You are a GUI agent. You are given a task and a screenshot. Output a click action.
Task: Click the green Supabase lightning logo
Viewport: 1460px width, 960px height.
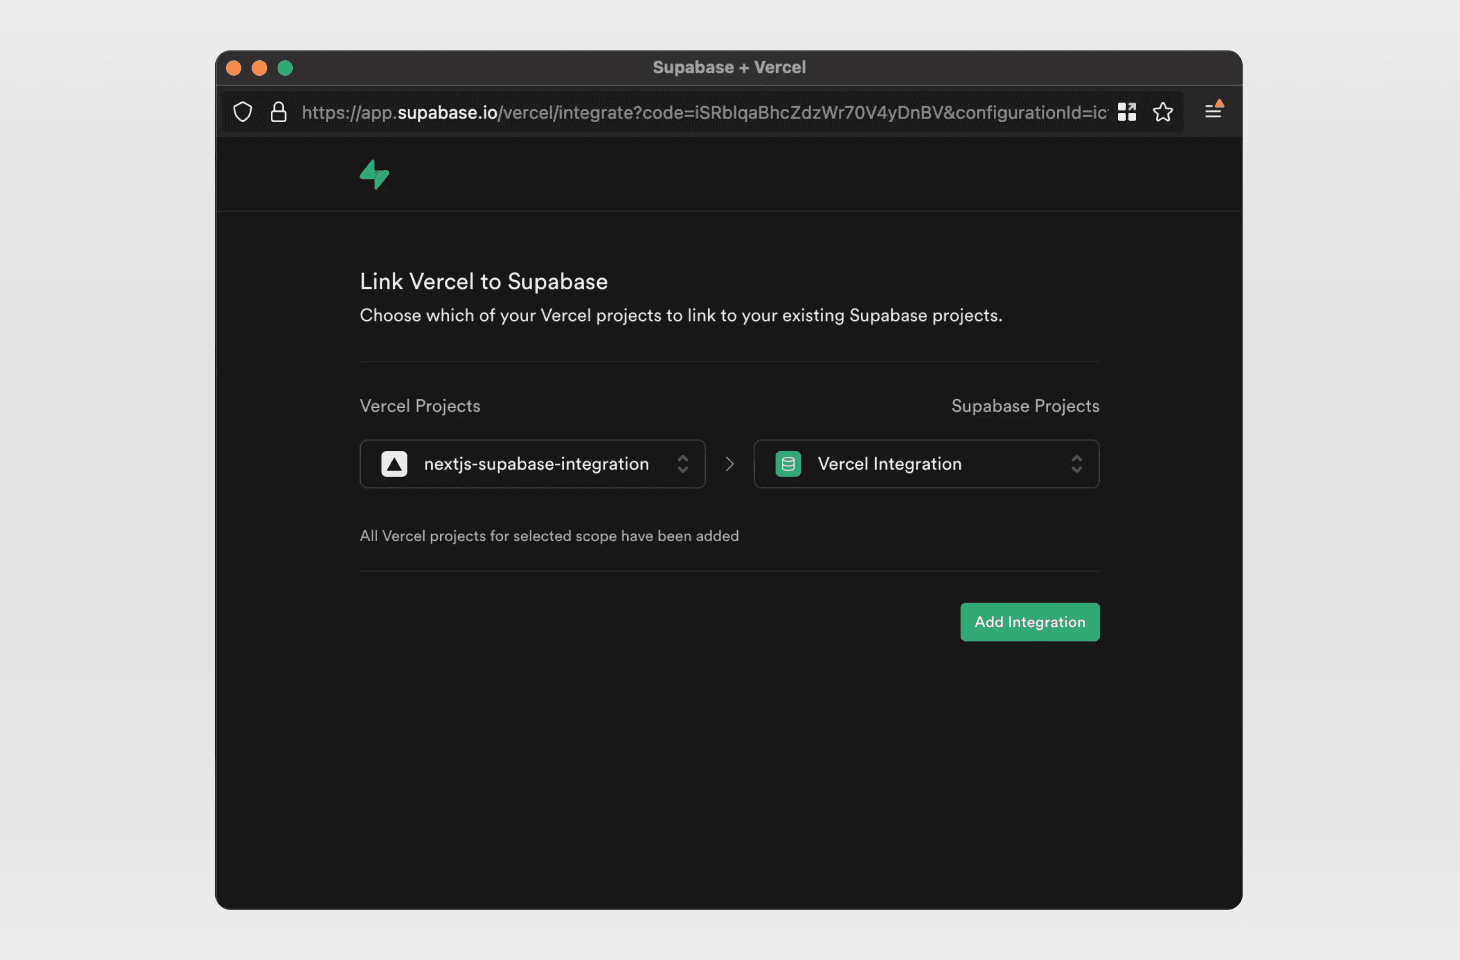(374, 175)
